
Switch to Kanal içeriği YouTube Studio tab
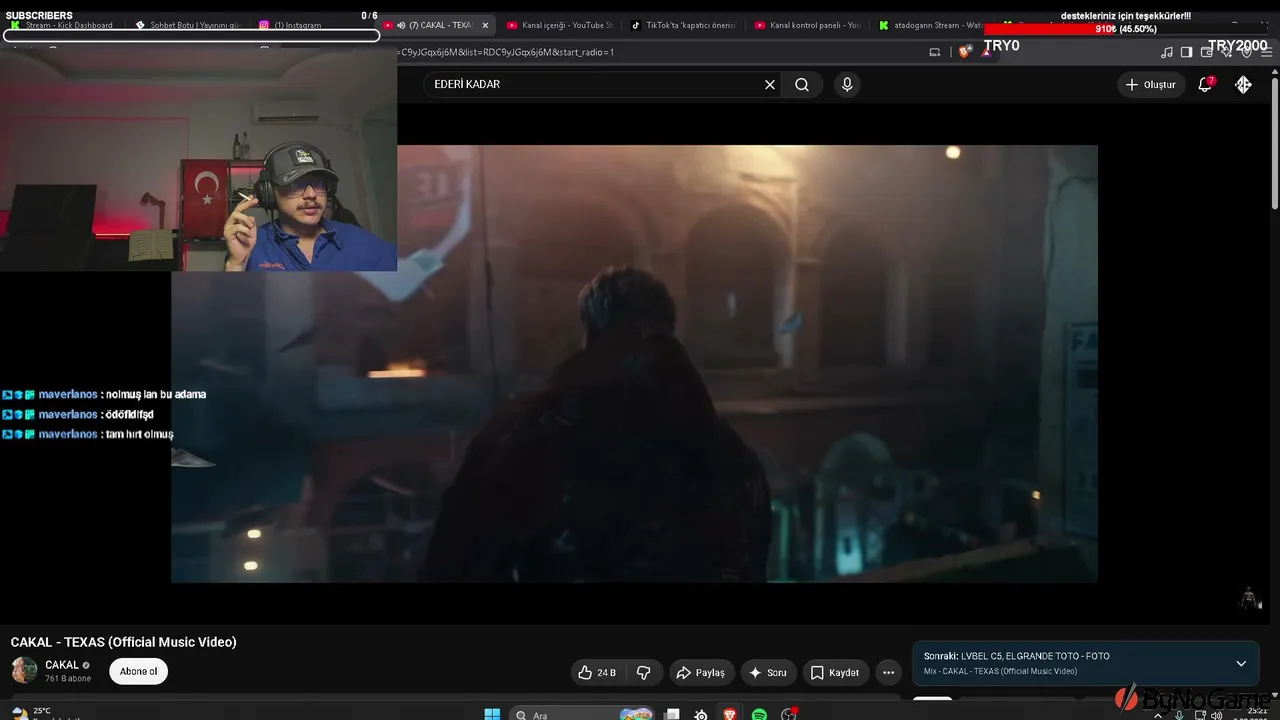559,25
